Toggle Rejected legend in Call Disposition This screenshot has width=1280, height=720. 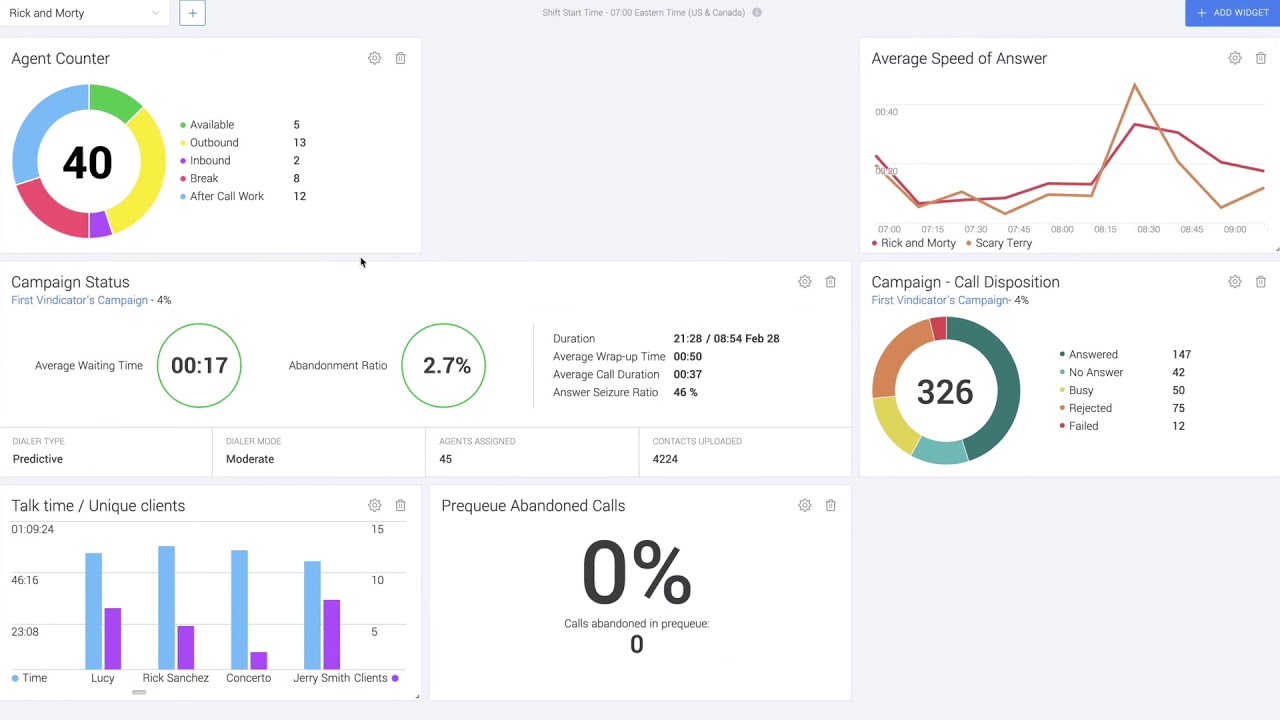tap(1086, 409)
